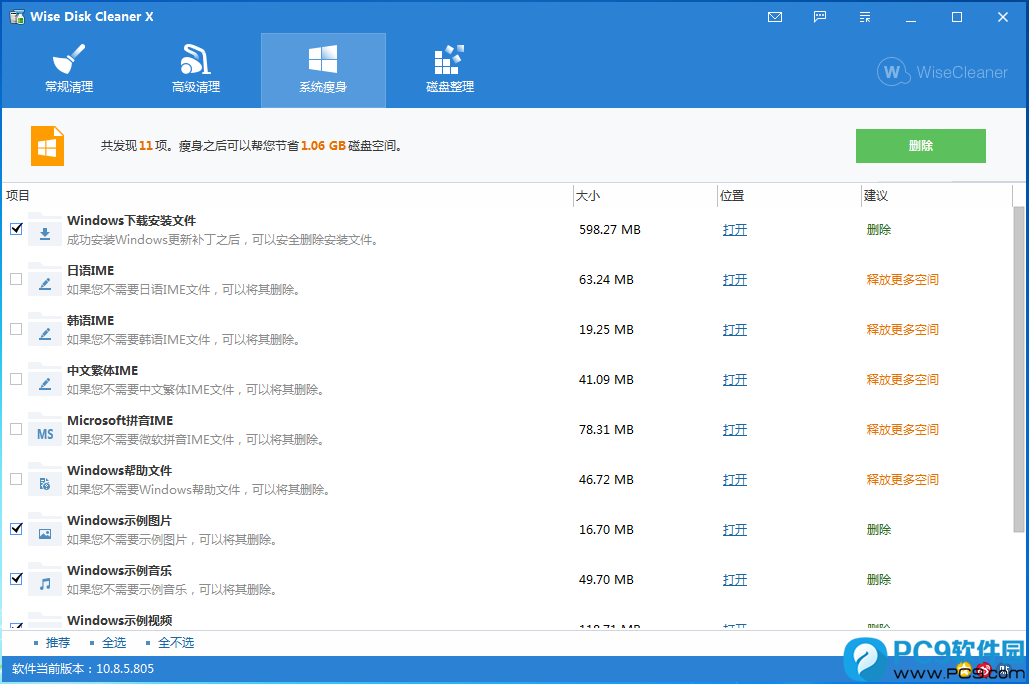The image size is (1029, 684).
Task: Open the menu list icon in title bar
Action: (x=865, y=17)
